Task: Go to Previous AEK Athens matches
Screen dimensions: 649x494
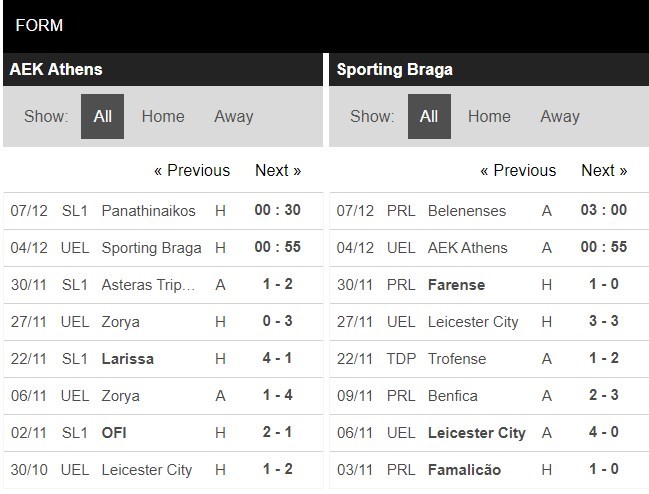Action: tap(191, 170)
